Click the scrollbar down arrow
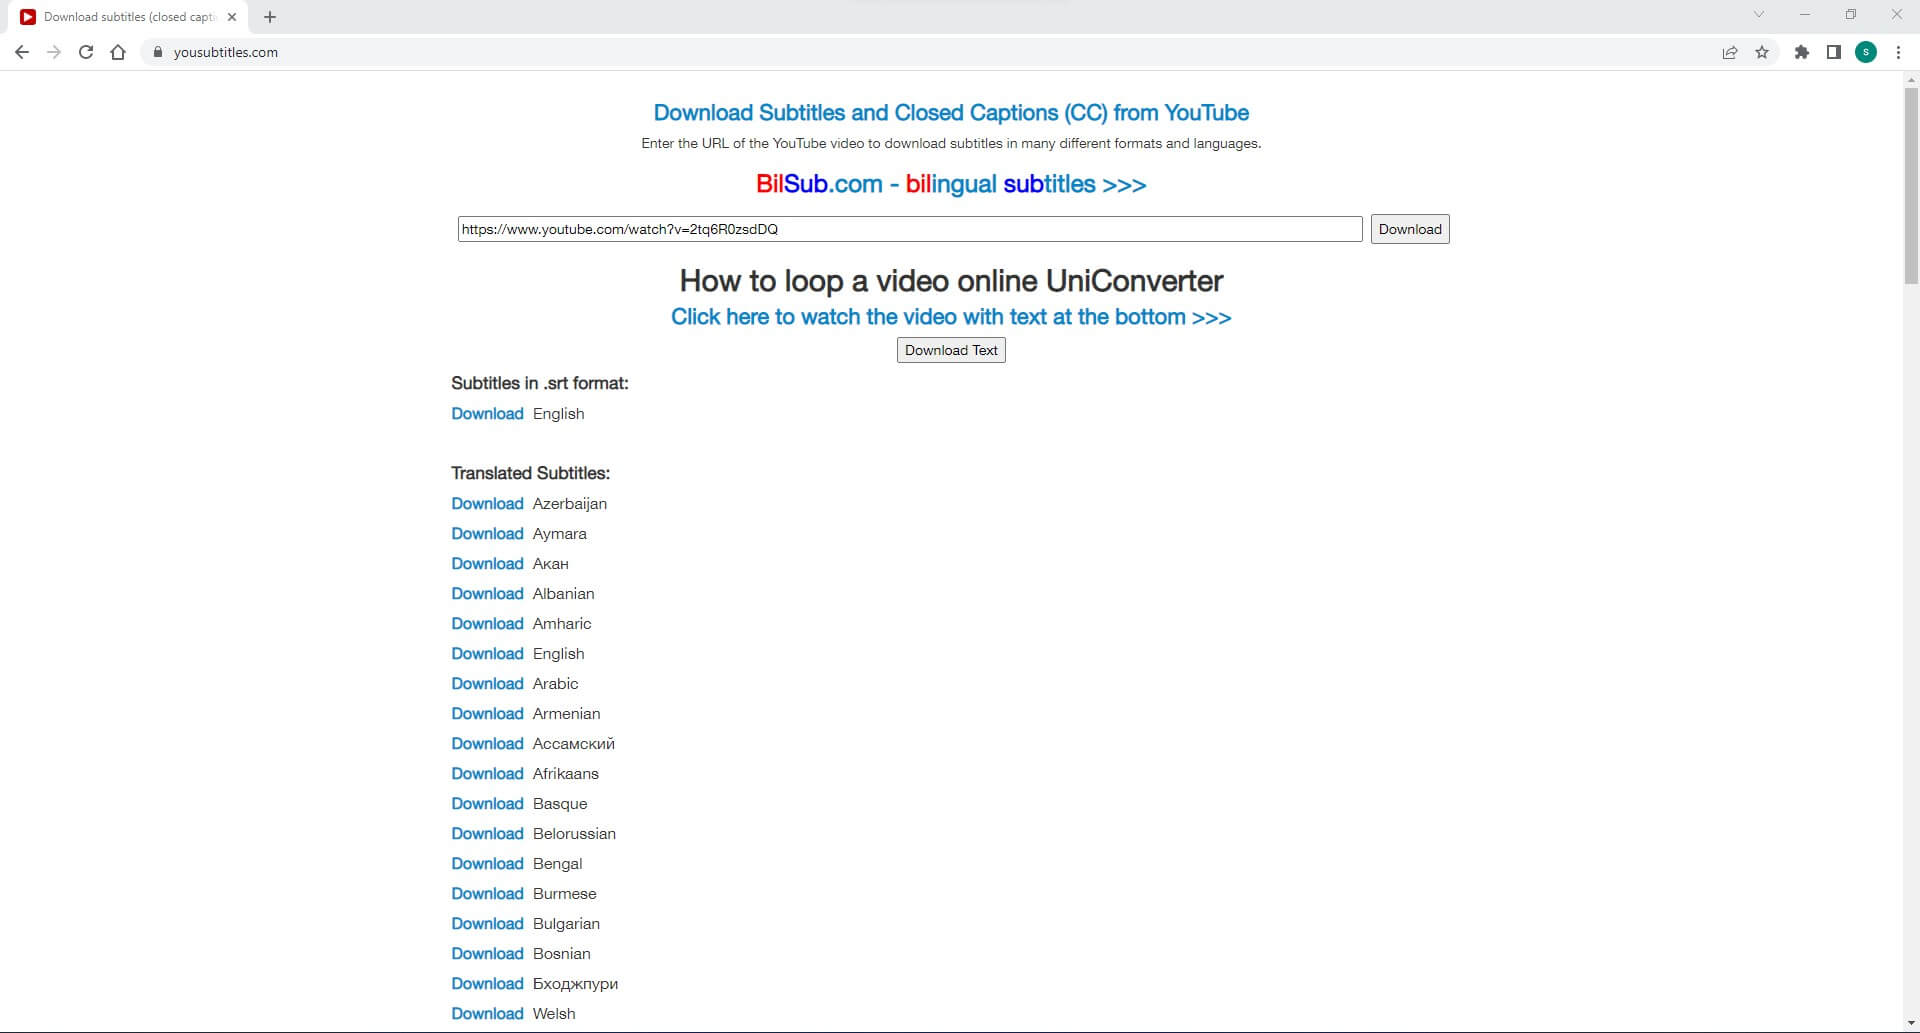The image size is (1920, 1033). (x=1911, y=1024)
